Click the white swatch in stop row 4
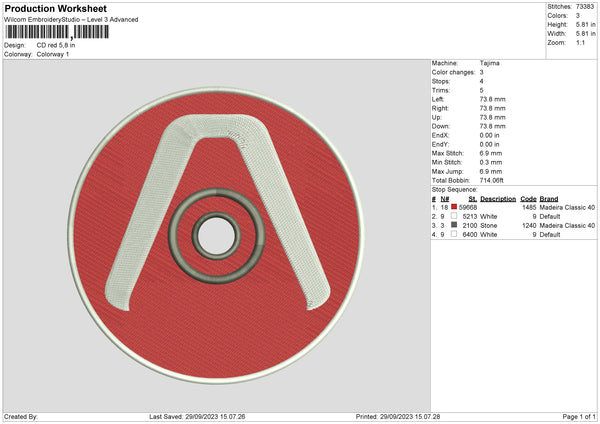 click(x=454, y=234)
